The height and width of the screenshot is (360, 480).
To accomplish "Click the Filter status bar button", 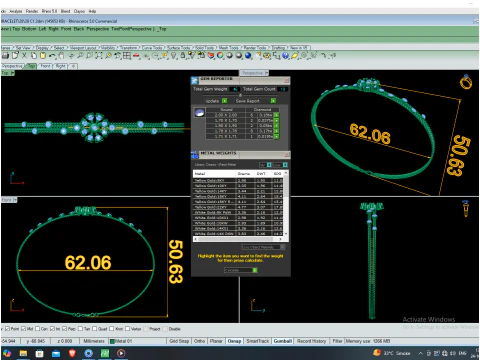I will (x=337, y=341).
